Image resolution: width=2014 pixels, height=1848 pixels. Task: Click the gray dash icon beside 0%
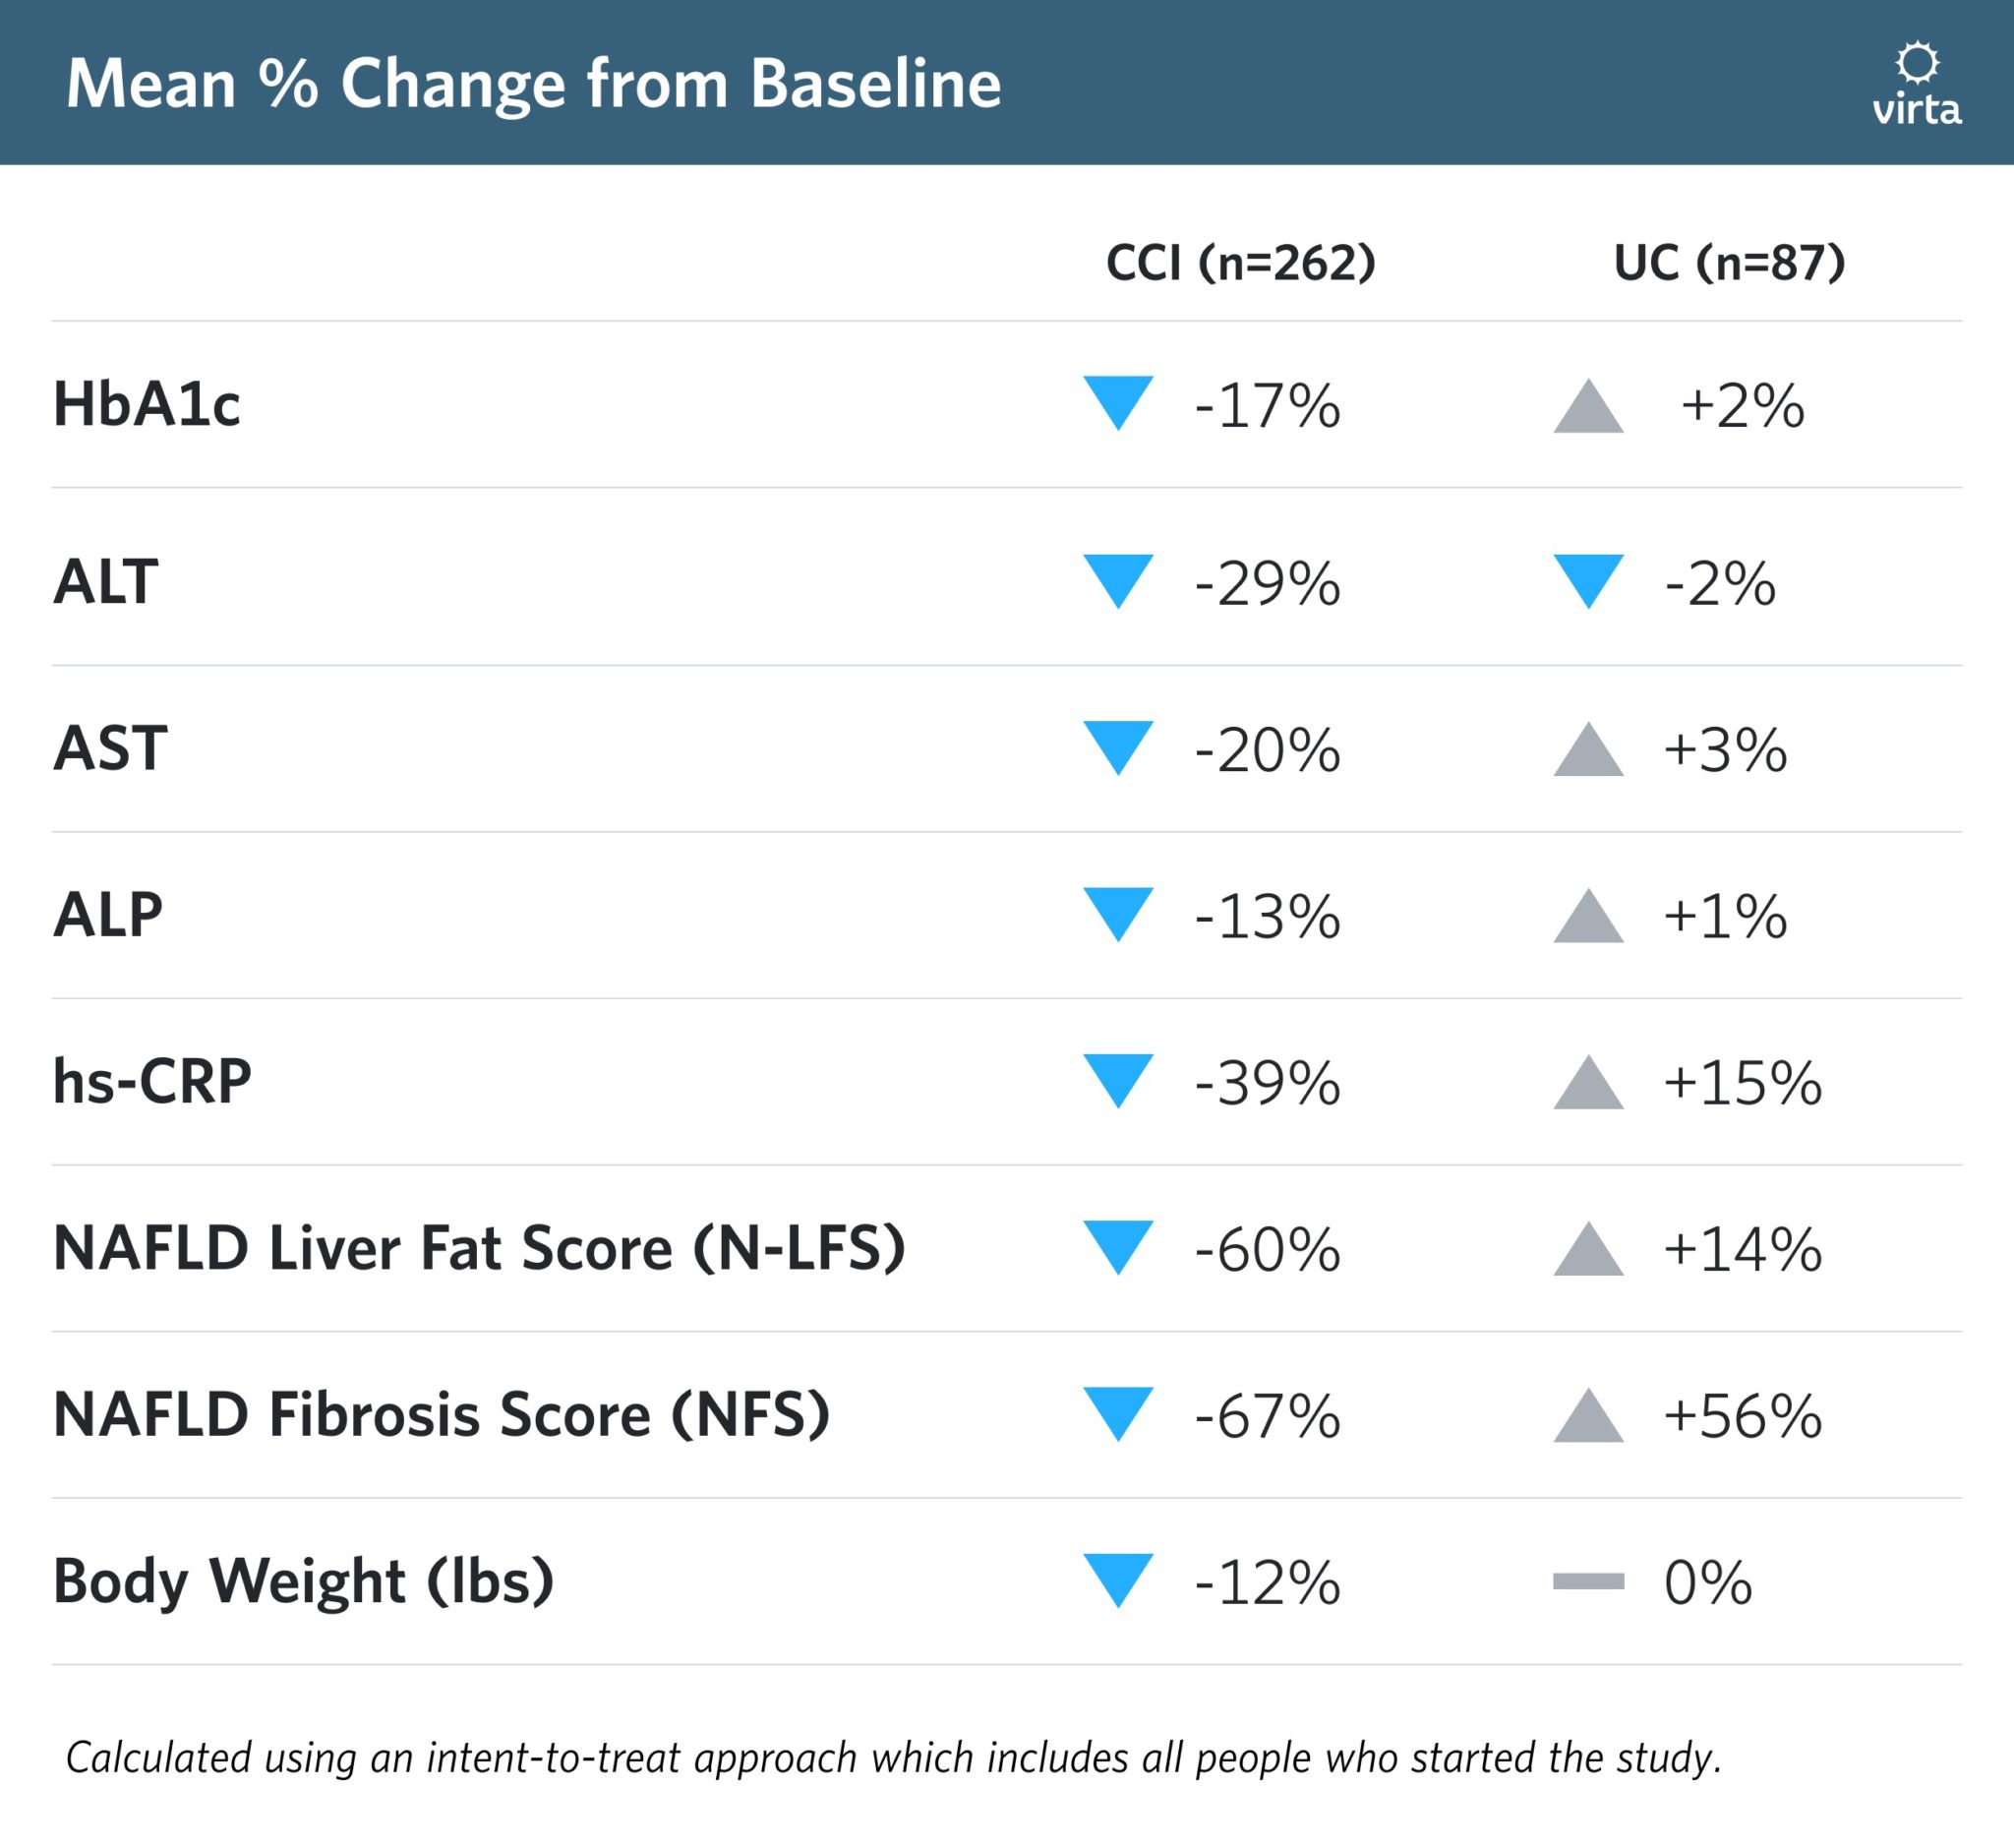pos(1588,1581)
